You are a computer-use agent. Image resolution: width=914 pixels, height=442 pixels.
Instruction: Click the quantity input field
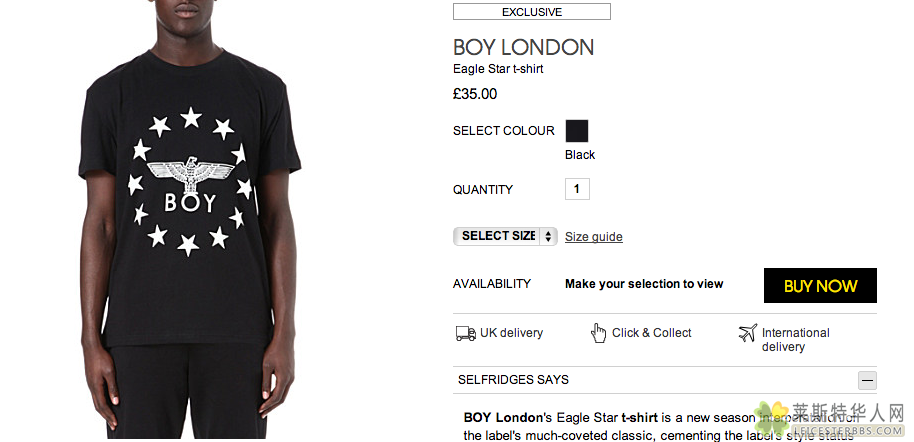[x=577, y=189]
